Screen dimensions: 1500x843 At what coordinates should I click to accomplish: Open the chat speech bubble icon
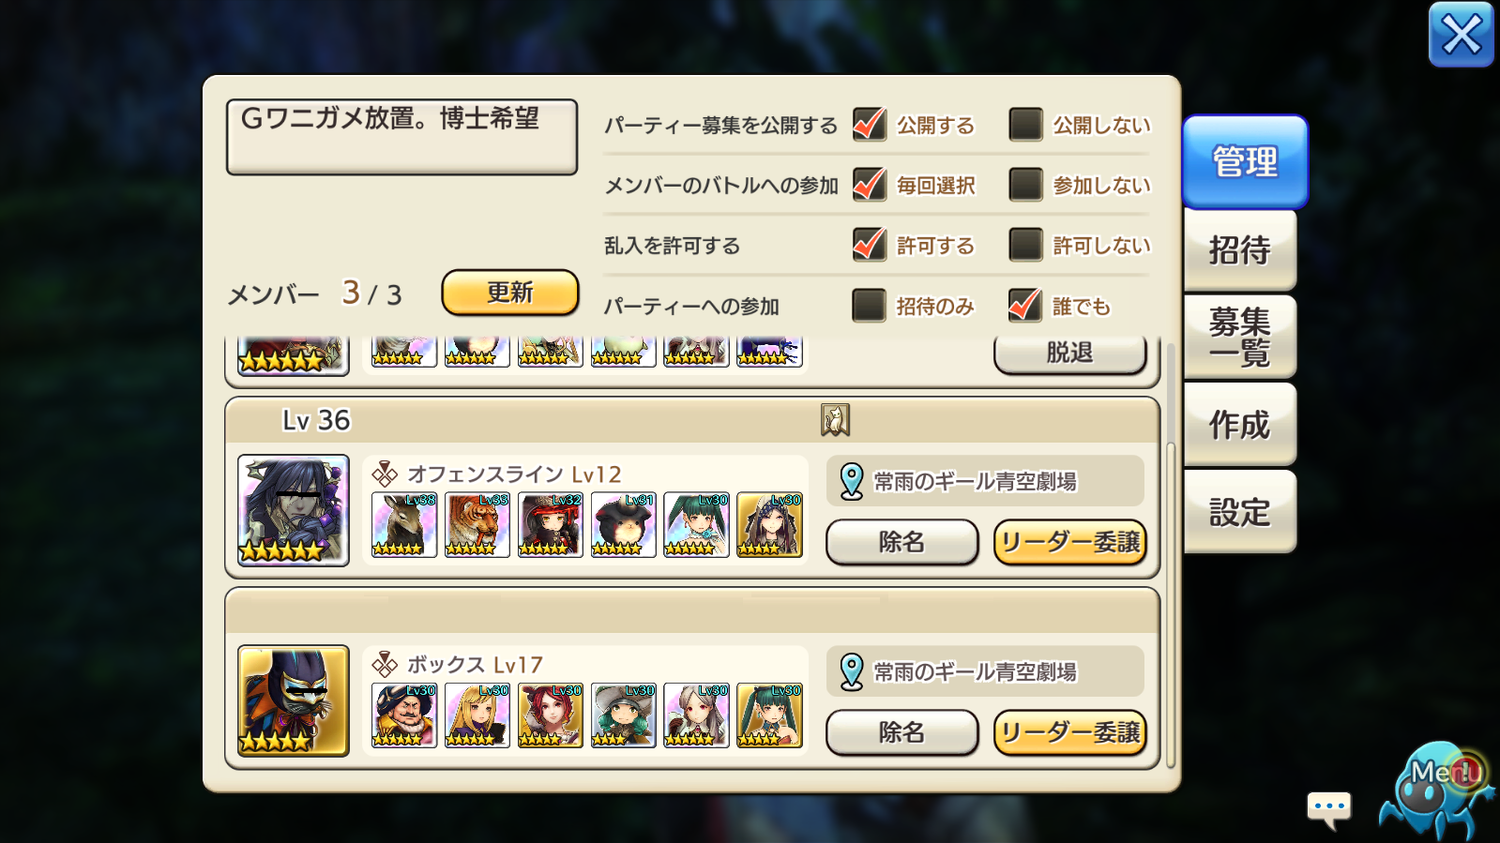[x=1329, y=808]
